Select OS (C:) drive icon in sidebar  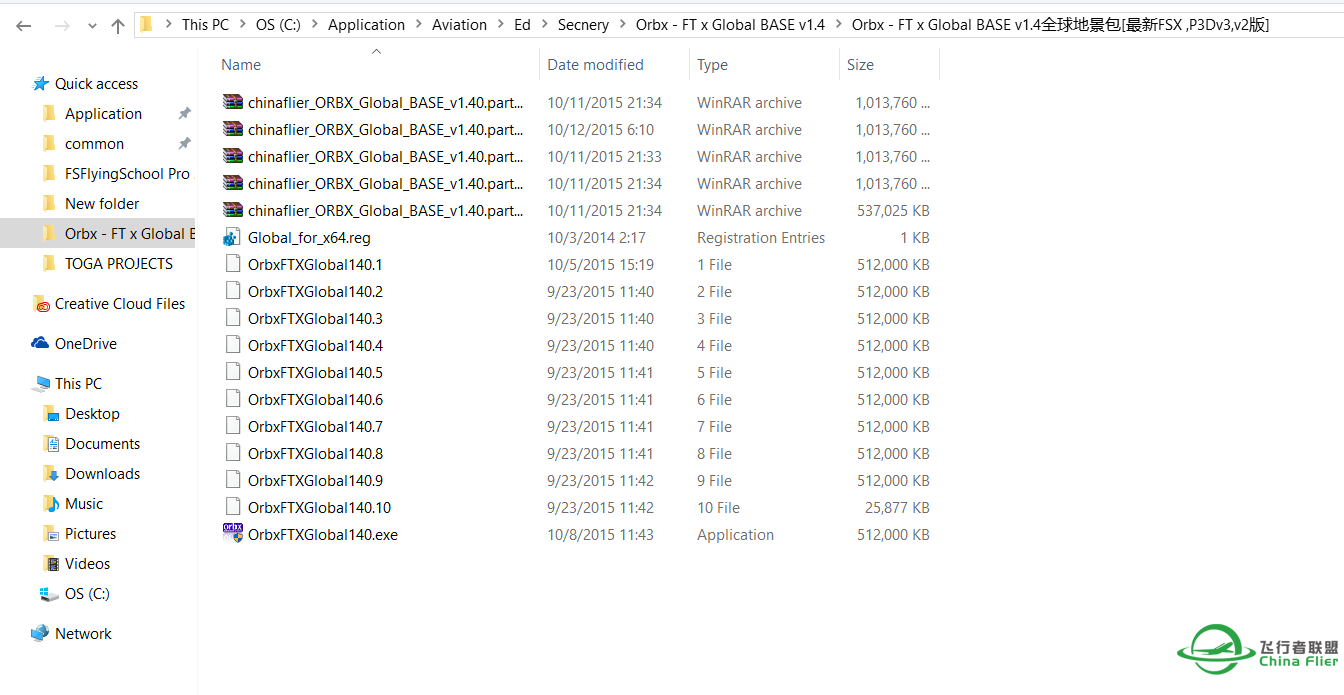pos(50,594)
